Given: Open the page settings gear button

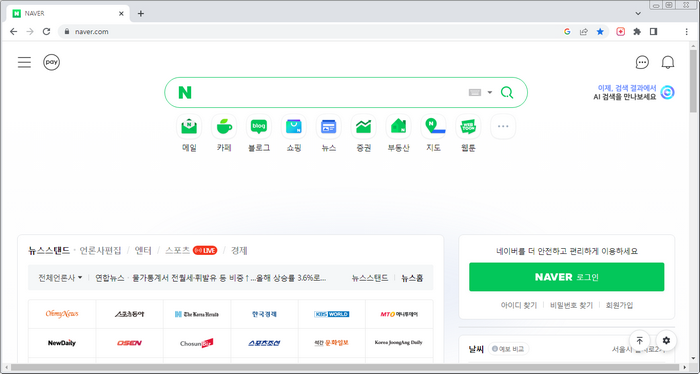Looking at the screenshot, I should coord(666,341).
